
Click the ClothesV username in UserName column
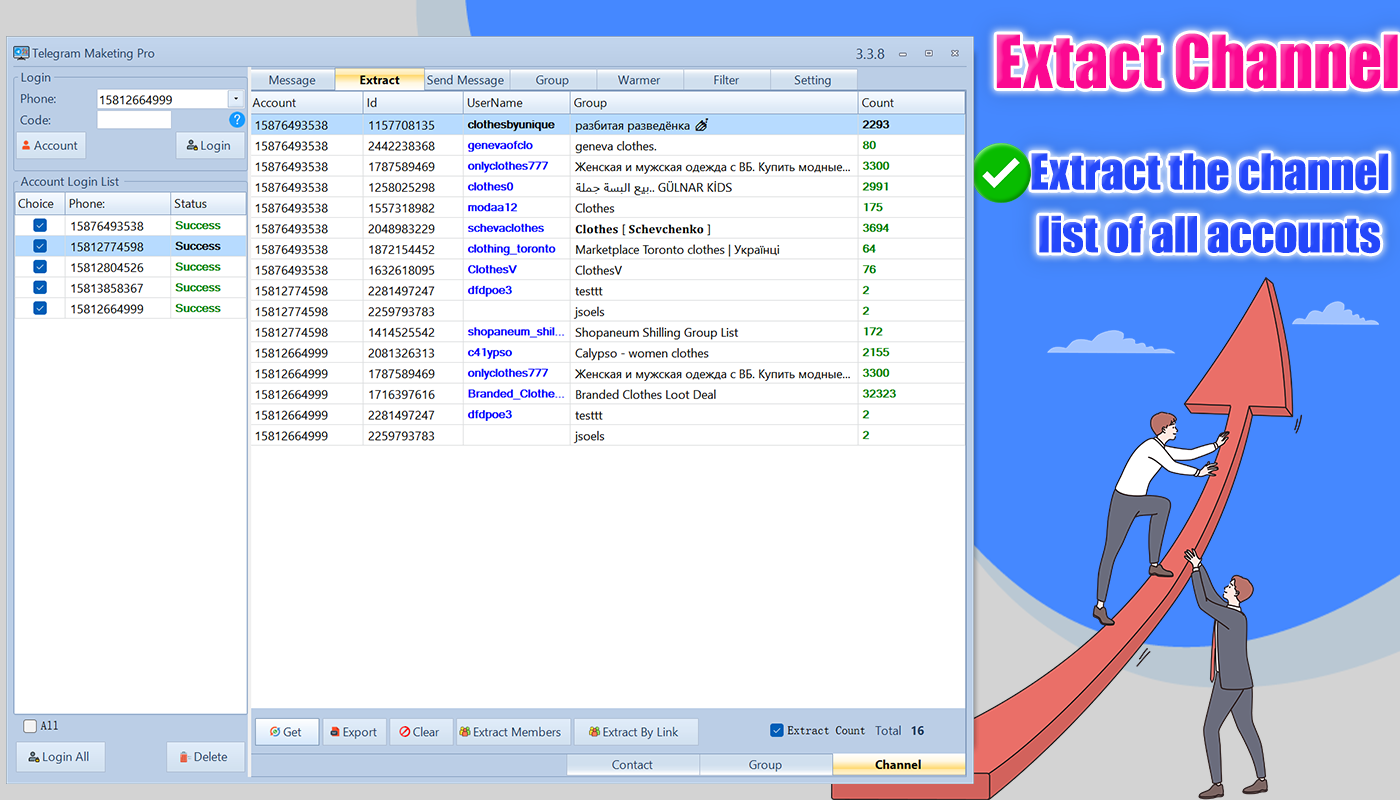tap(492, 270)
